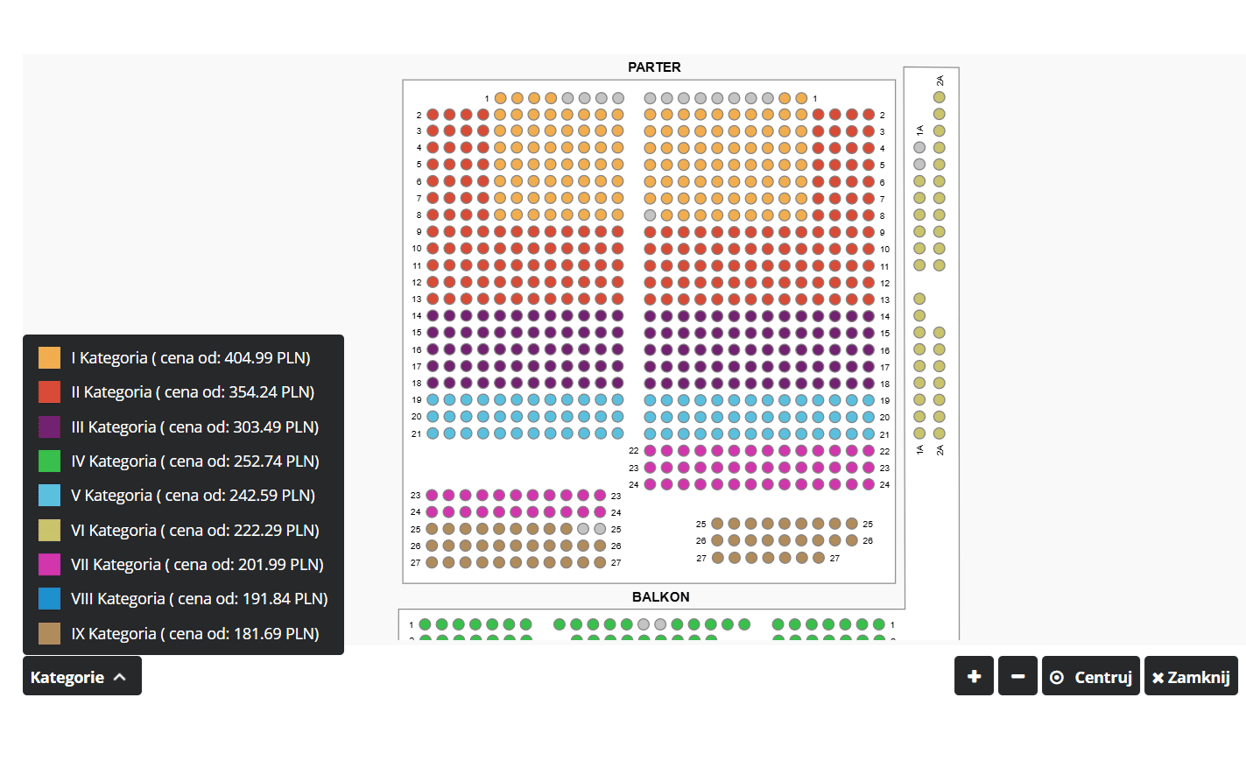Pick first blue seat in left row 19

[433, 400]
